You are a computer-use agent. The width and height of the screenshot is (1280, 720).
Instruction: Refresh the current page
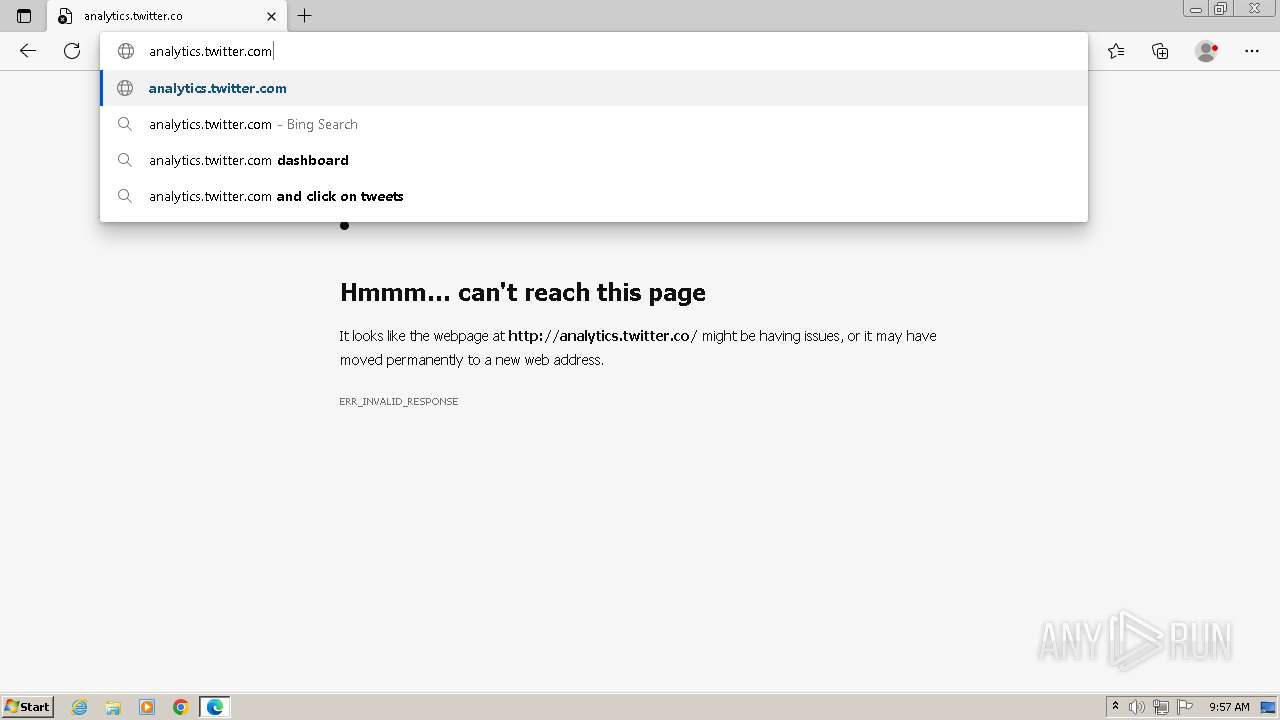coord(72,51)
